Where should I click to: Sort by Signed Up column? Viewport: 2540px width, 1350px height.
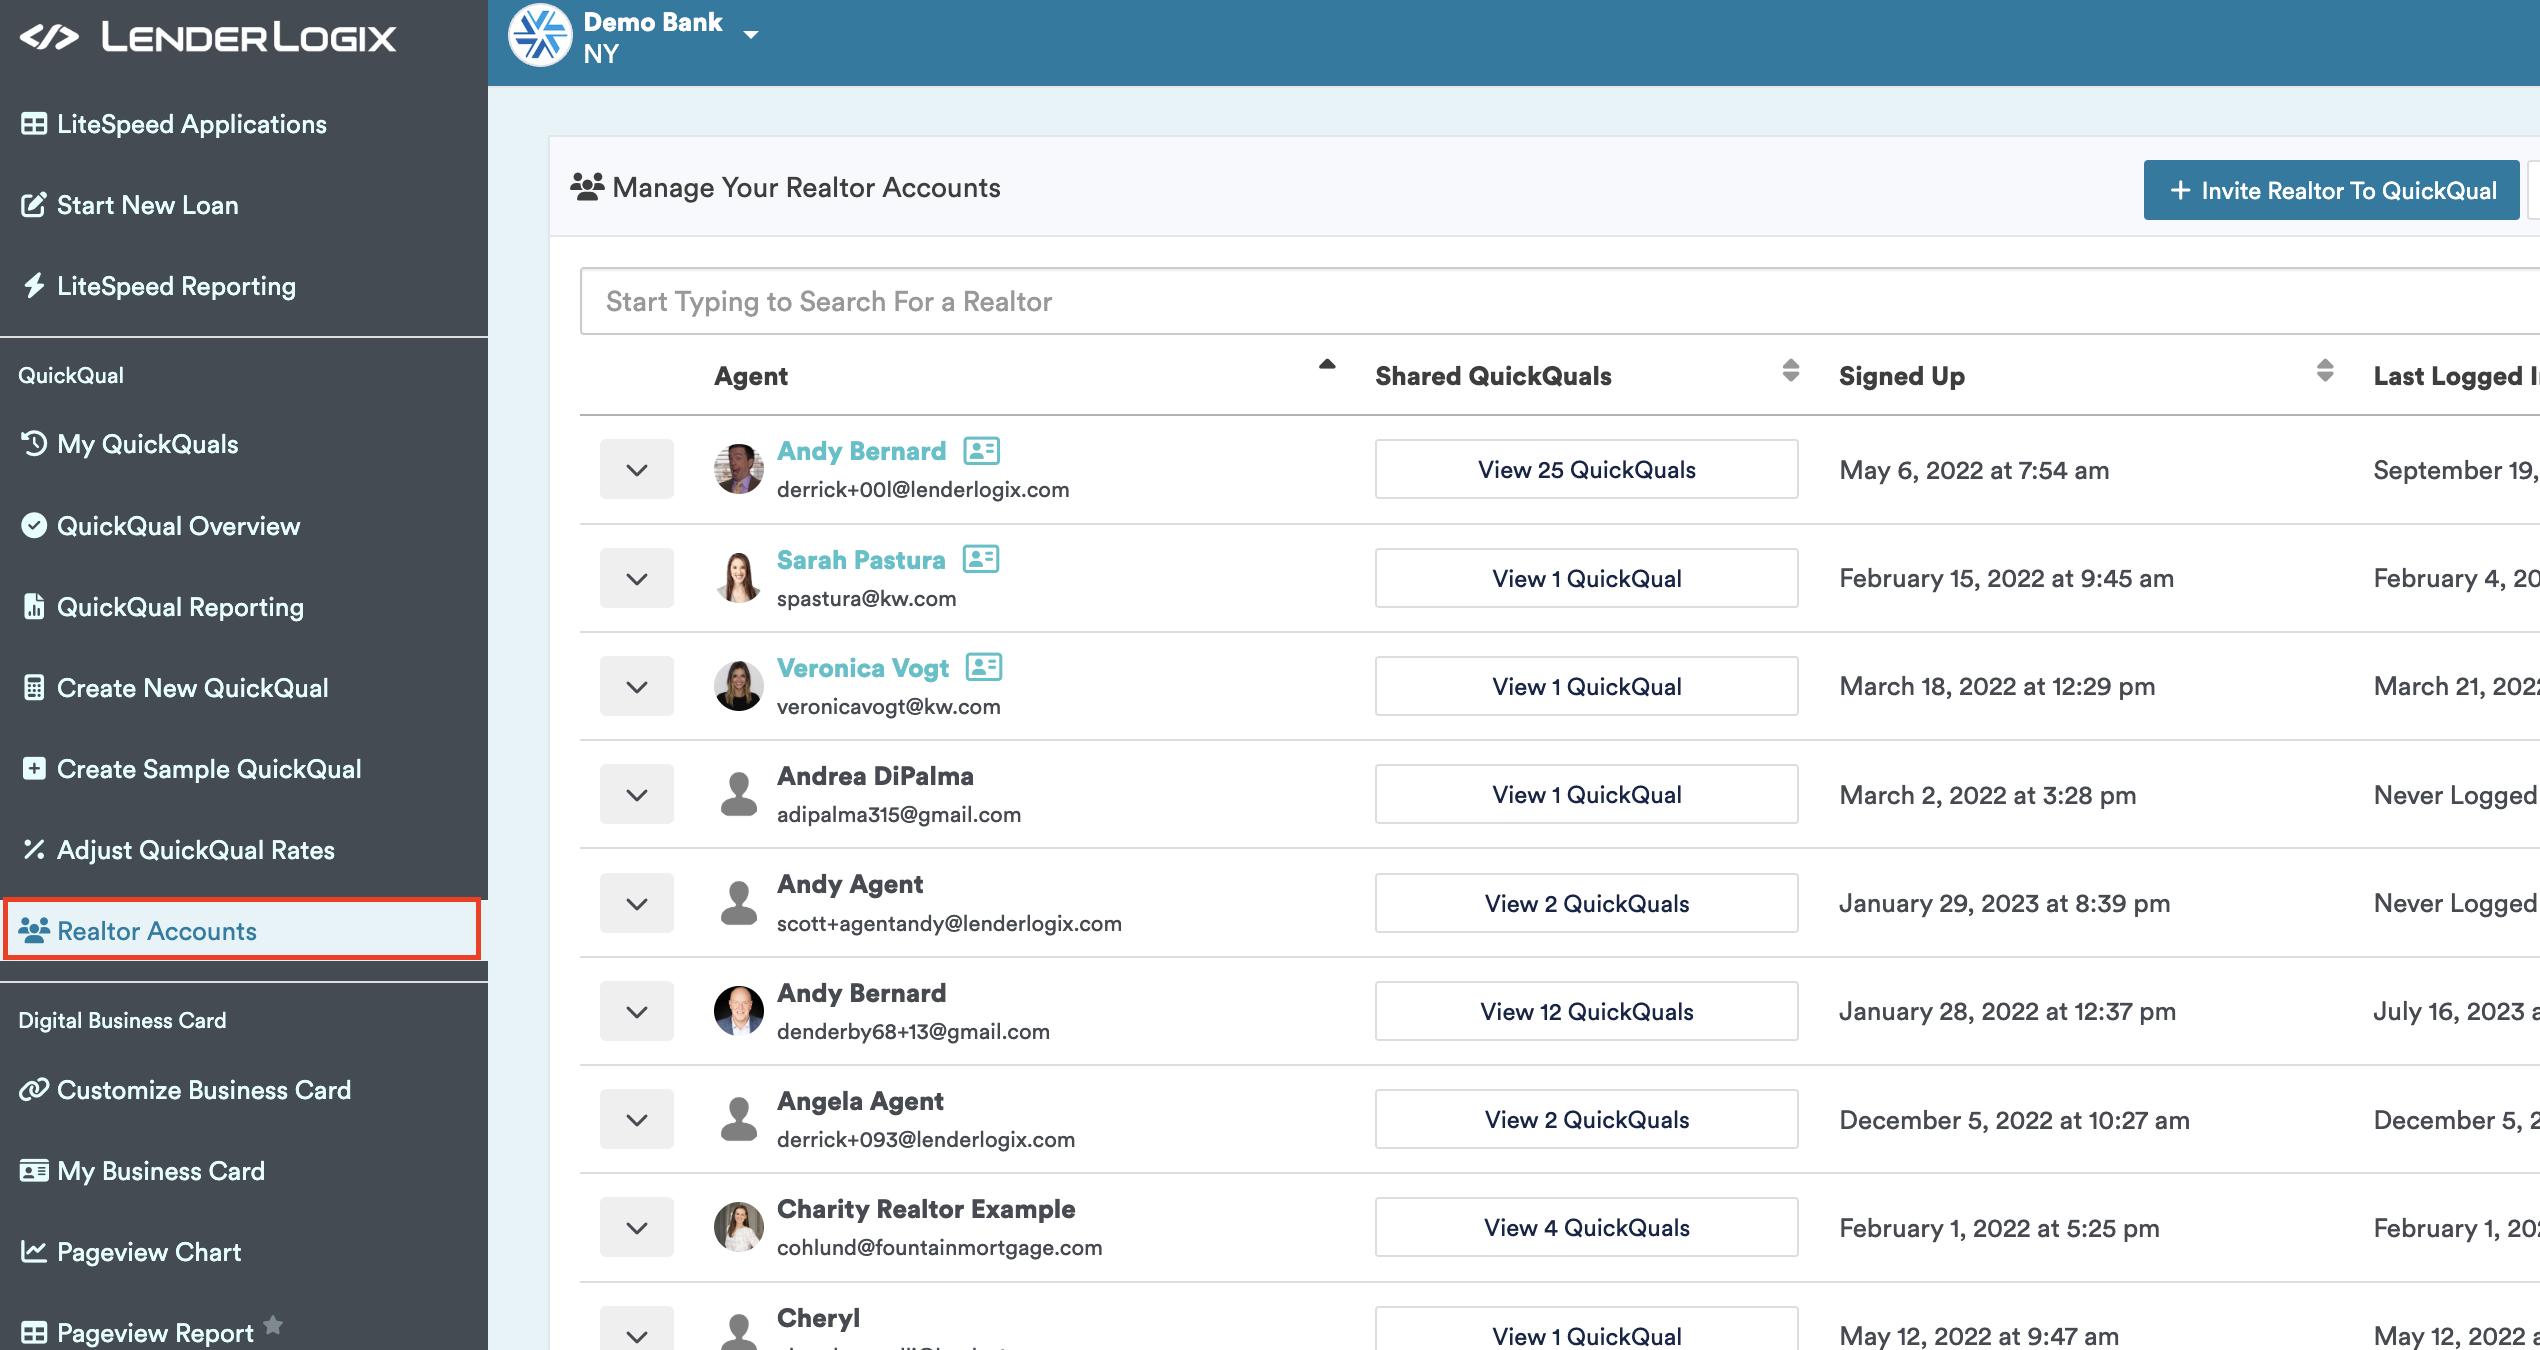coord(2325,371)
